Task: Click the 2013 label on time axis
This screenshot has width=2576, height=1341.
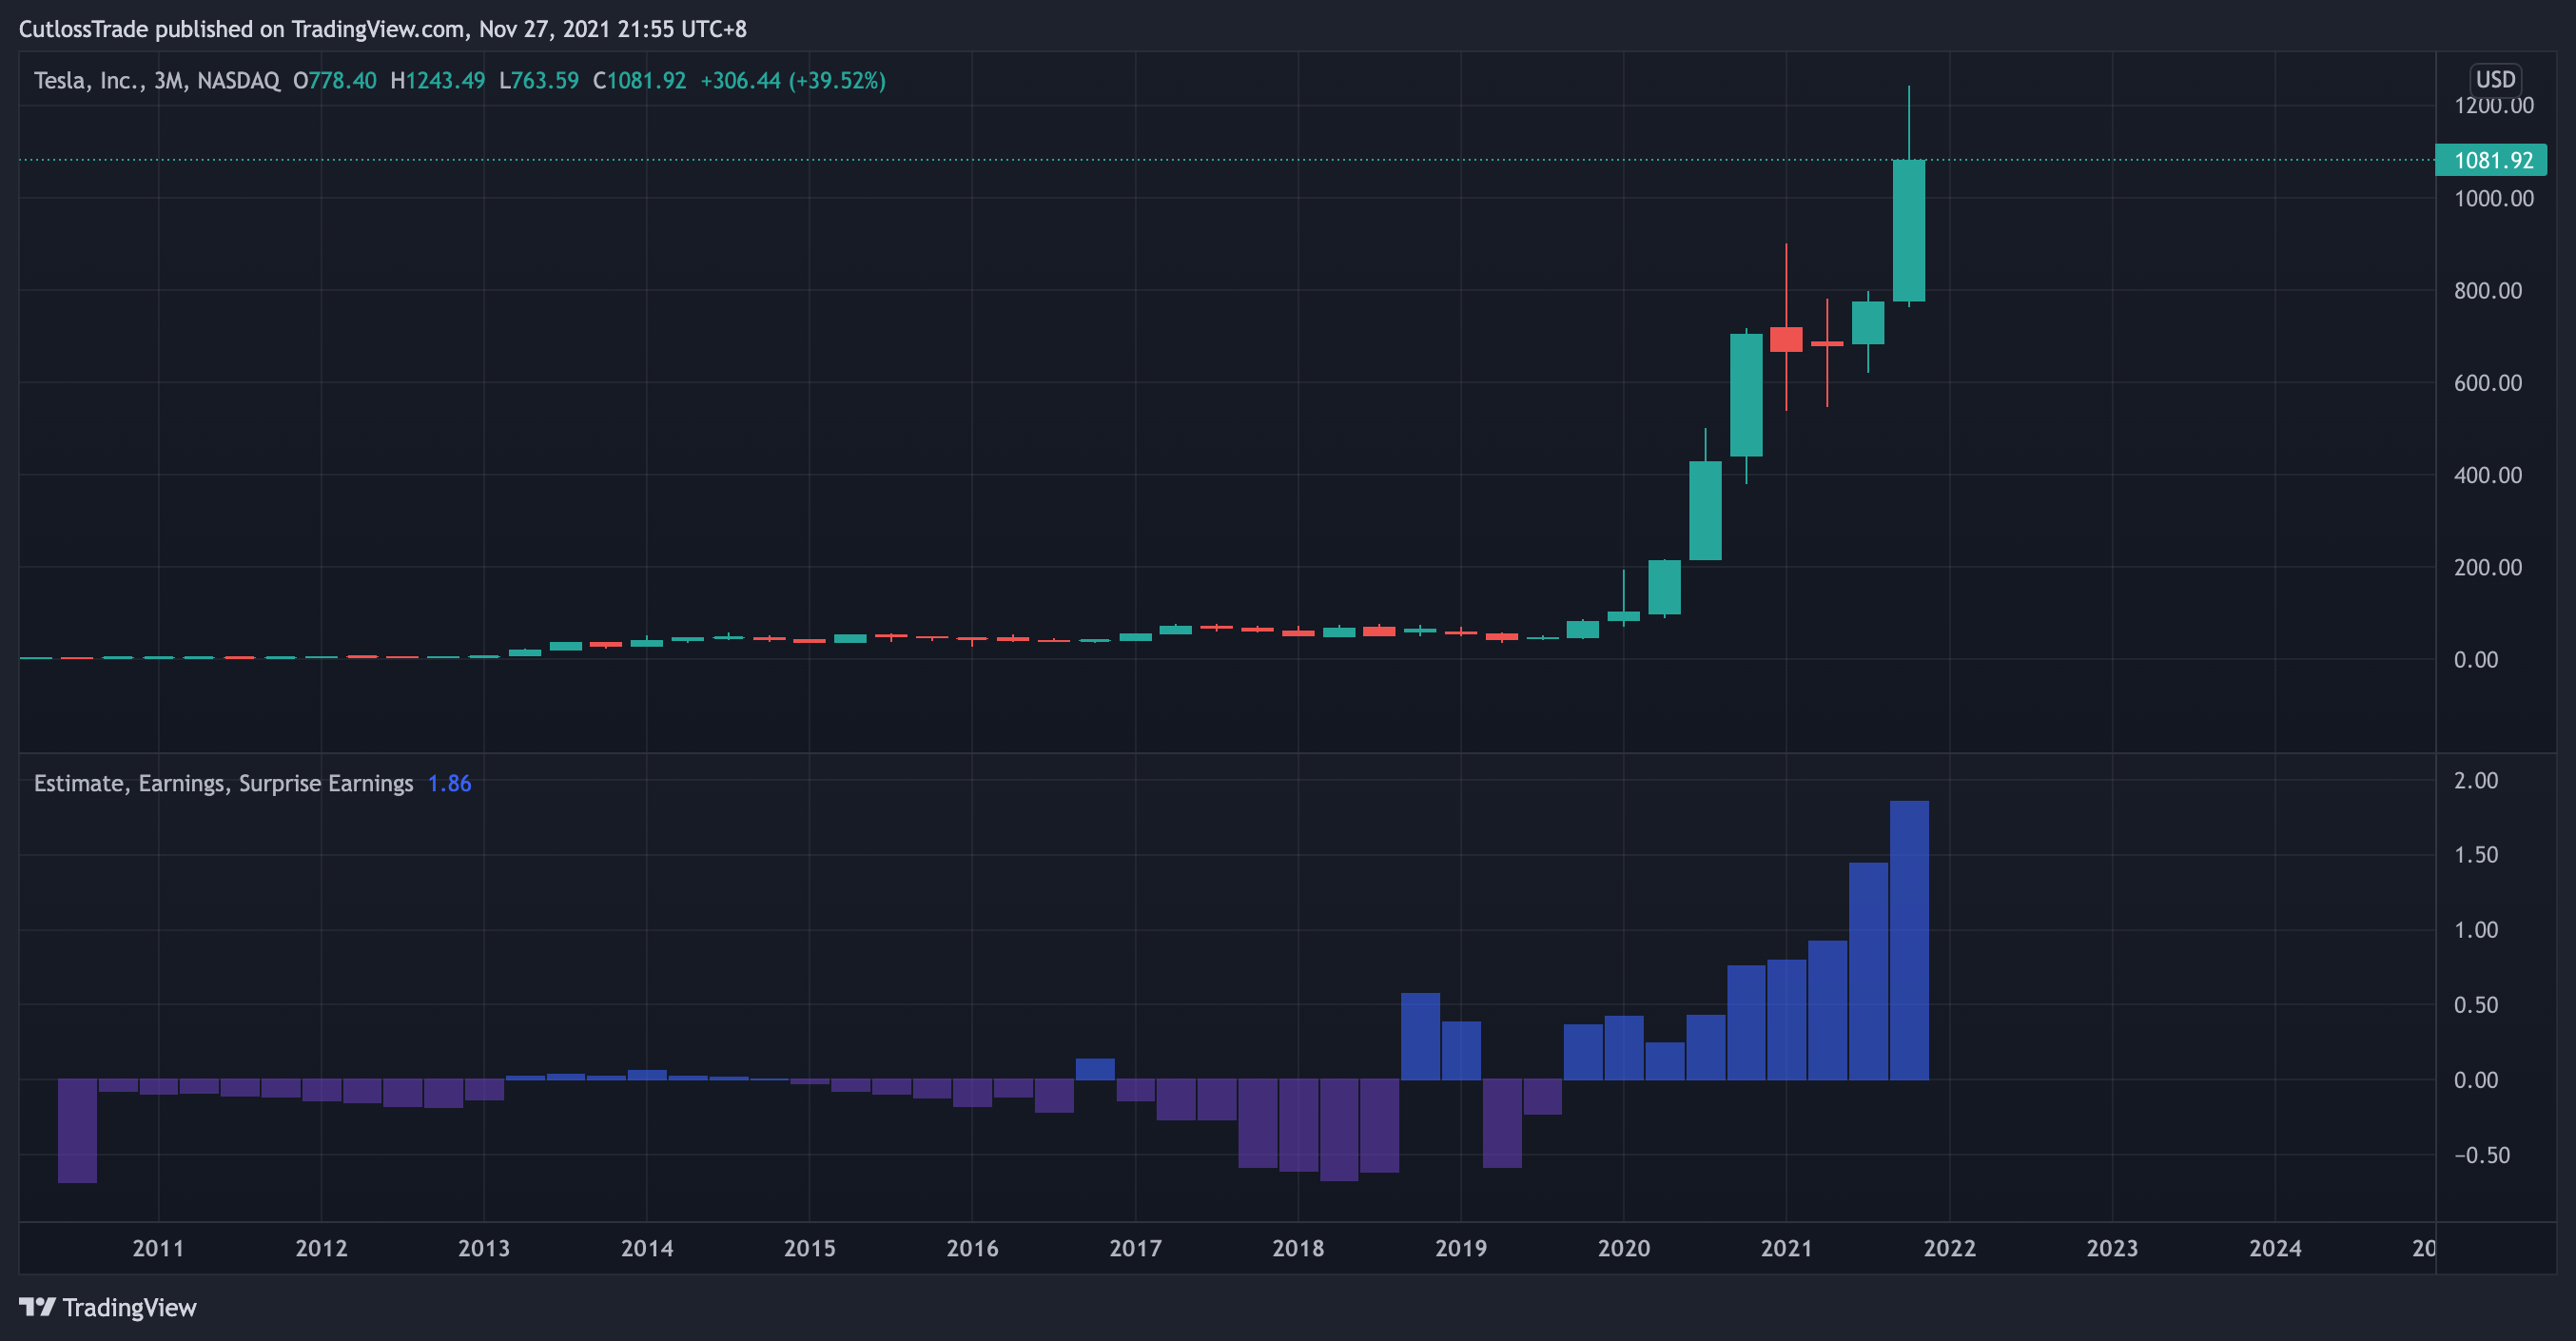Action: (484, 1247)
